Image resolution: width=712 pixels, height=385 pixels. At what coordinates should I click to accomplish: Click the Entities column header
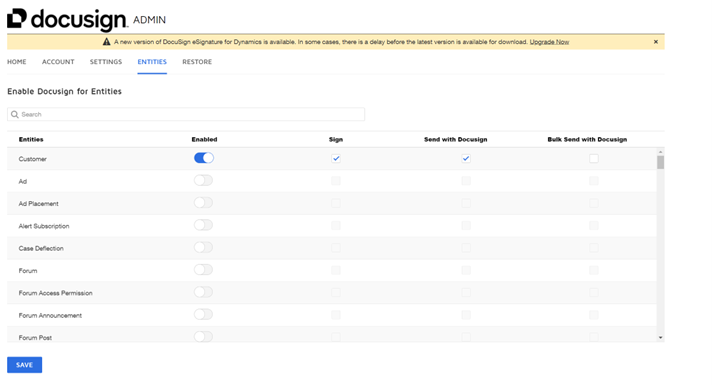[31, 139]
